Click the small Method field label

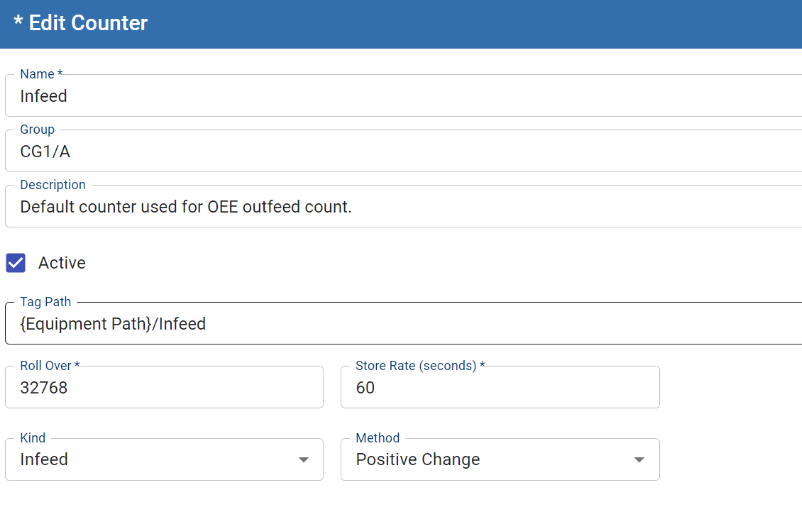click(x=378, y=438)
